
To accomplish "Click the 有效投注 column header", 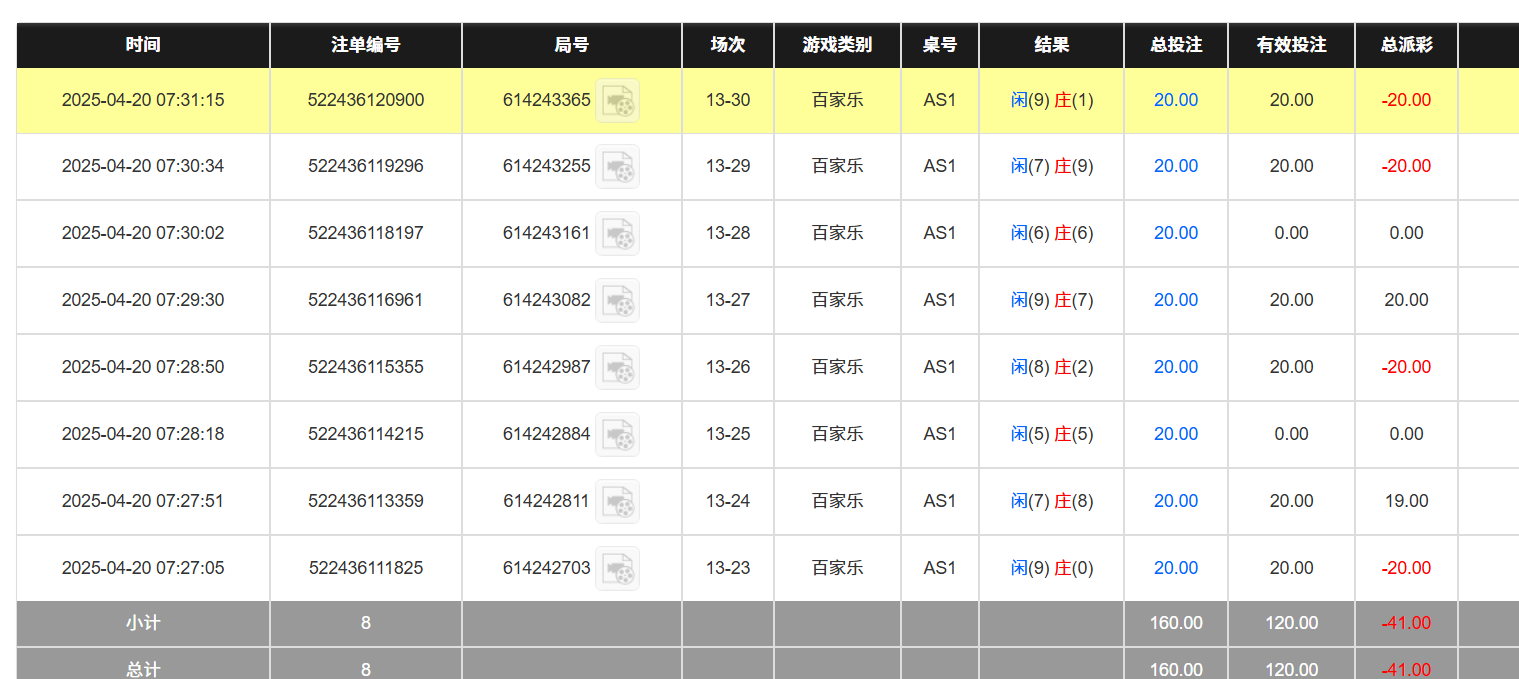I will [1291, 45].
